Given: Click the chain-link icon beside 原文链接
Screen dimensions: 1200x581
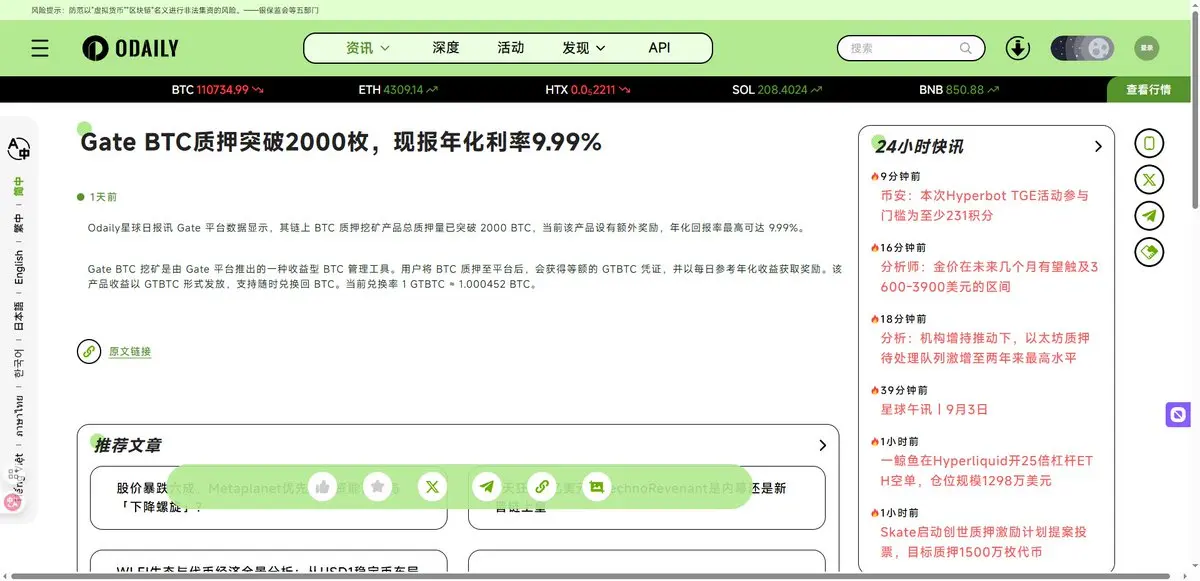Looking at the screenshot, I should [x=89, y=352].
